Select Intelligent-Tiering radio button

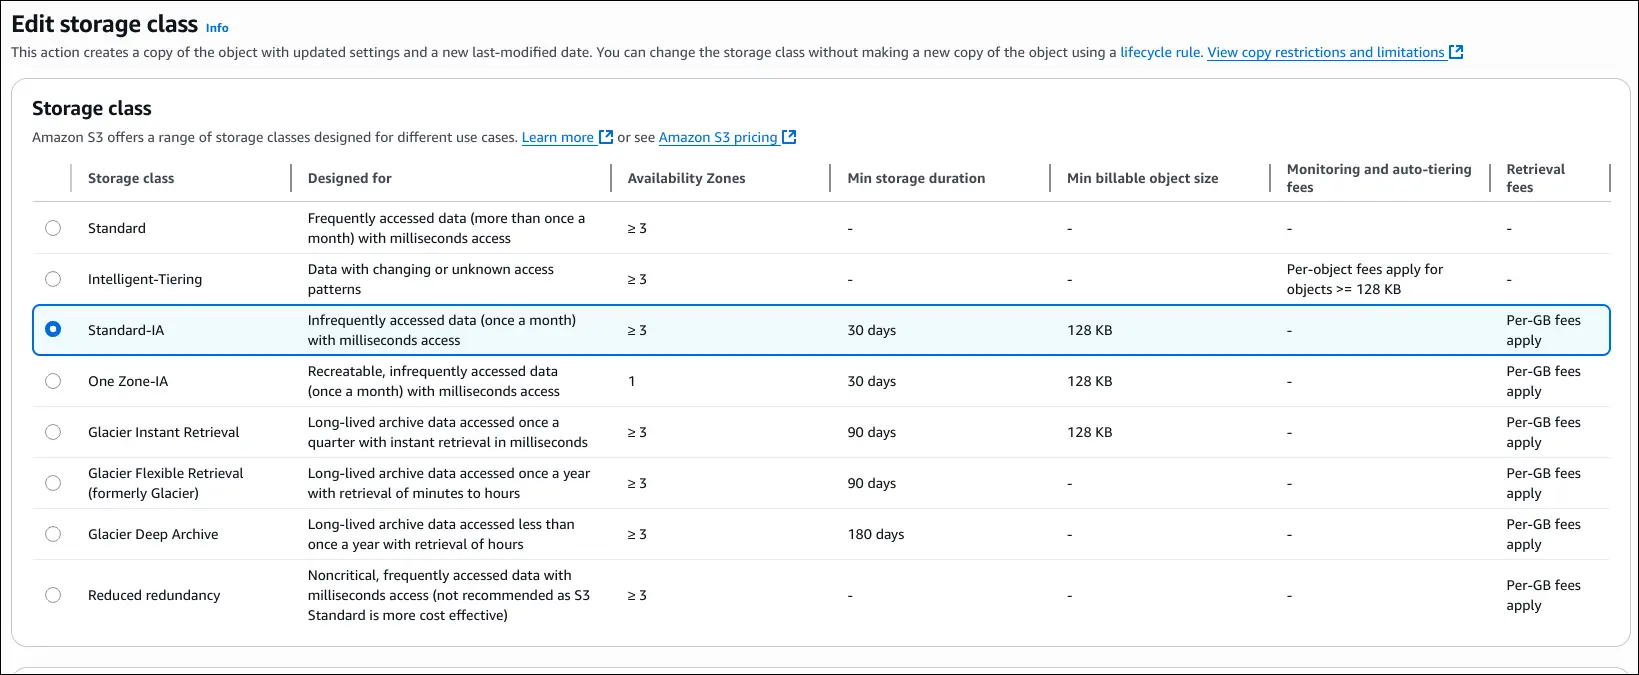[53, 279]
